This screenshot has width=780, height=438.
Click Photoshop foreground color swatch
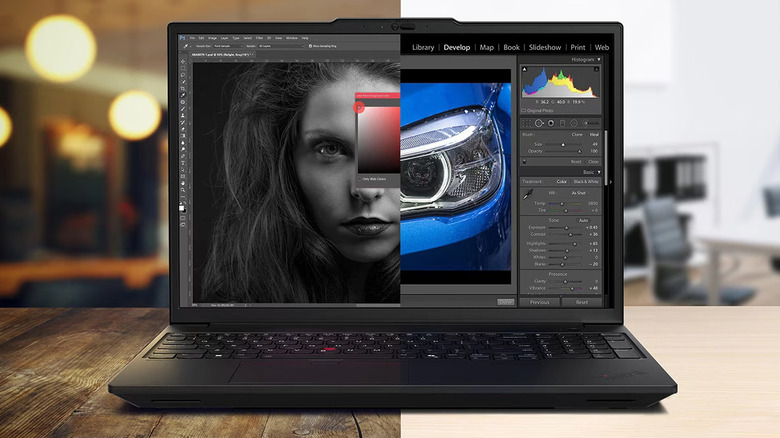[x=182, y=209]
